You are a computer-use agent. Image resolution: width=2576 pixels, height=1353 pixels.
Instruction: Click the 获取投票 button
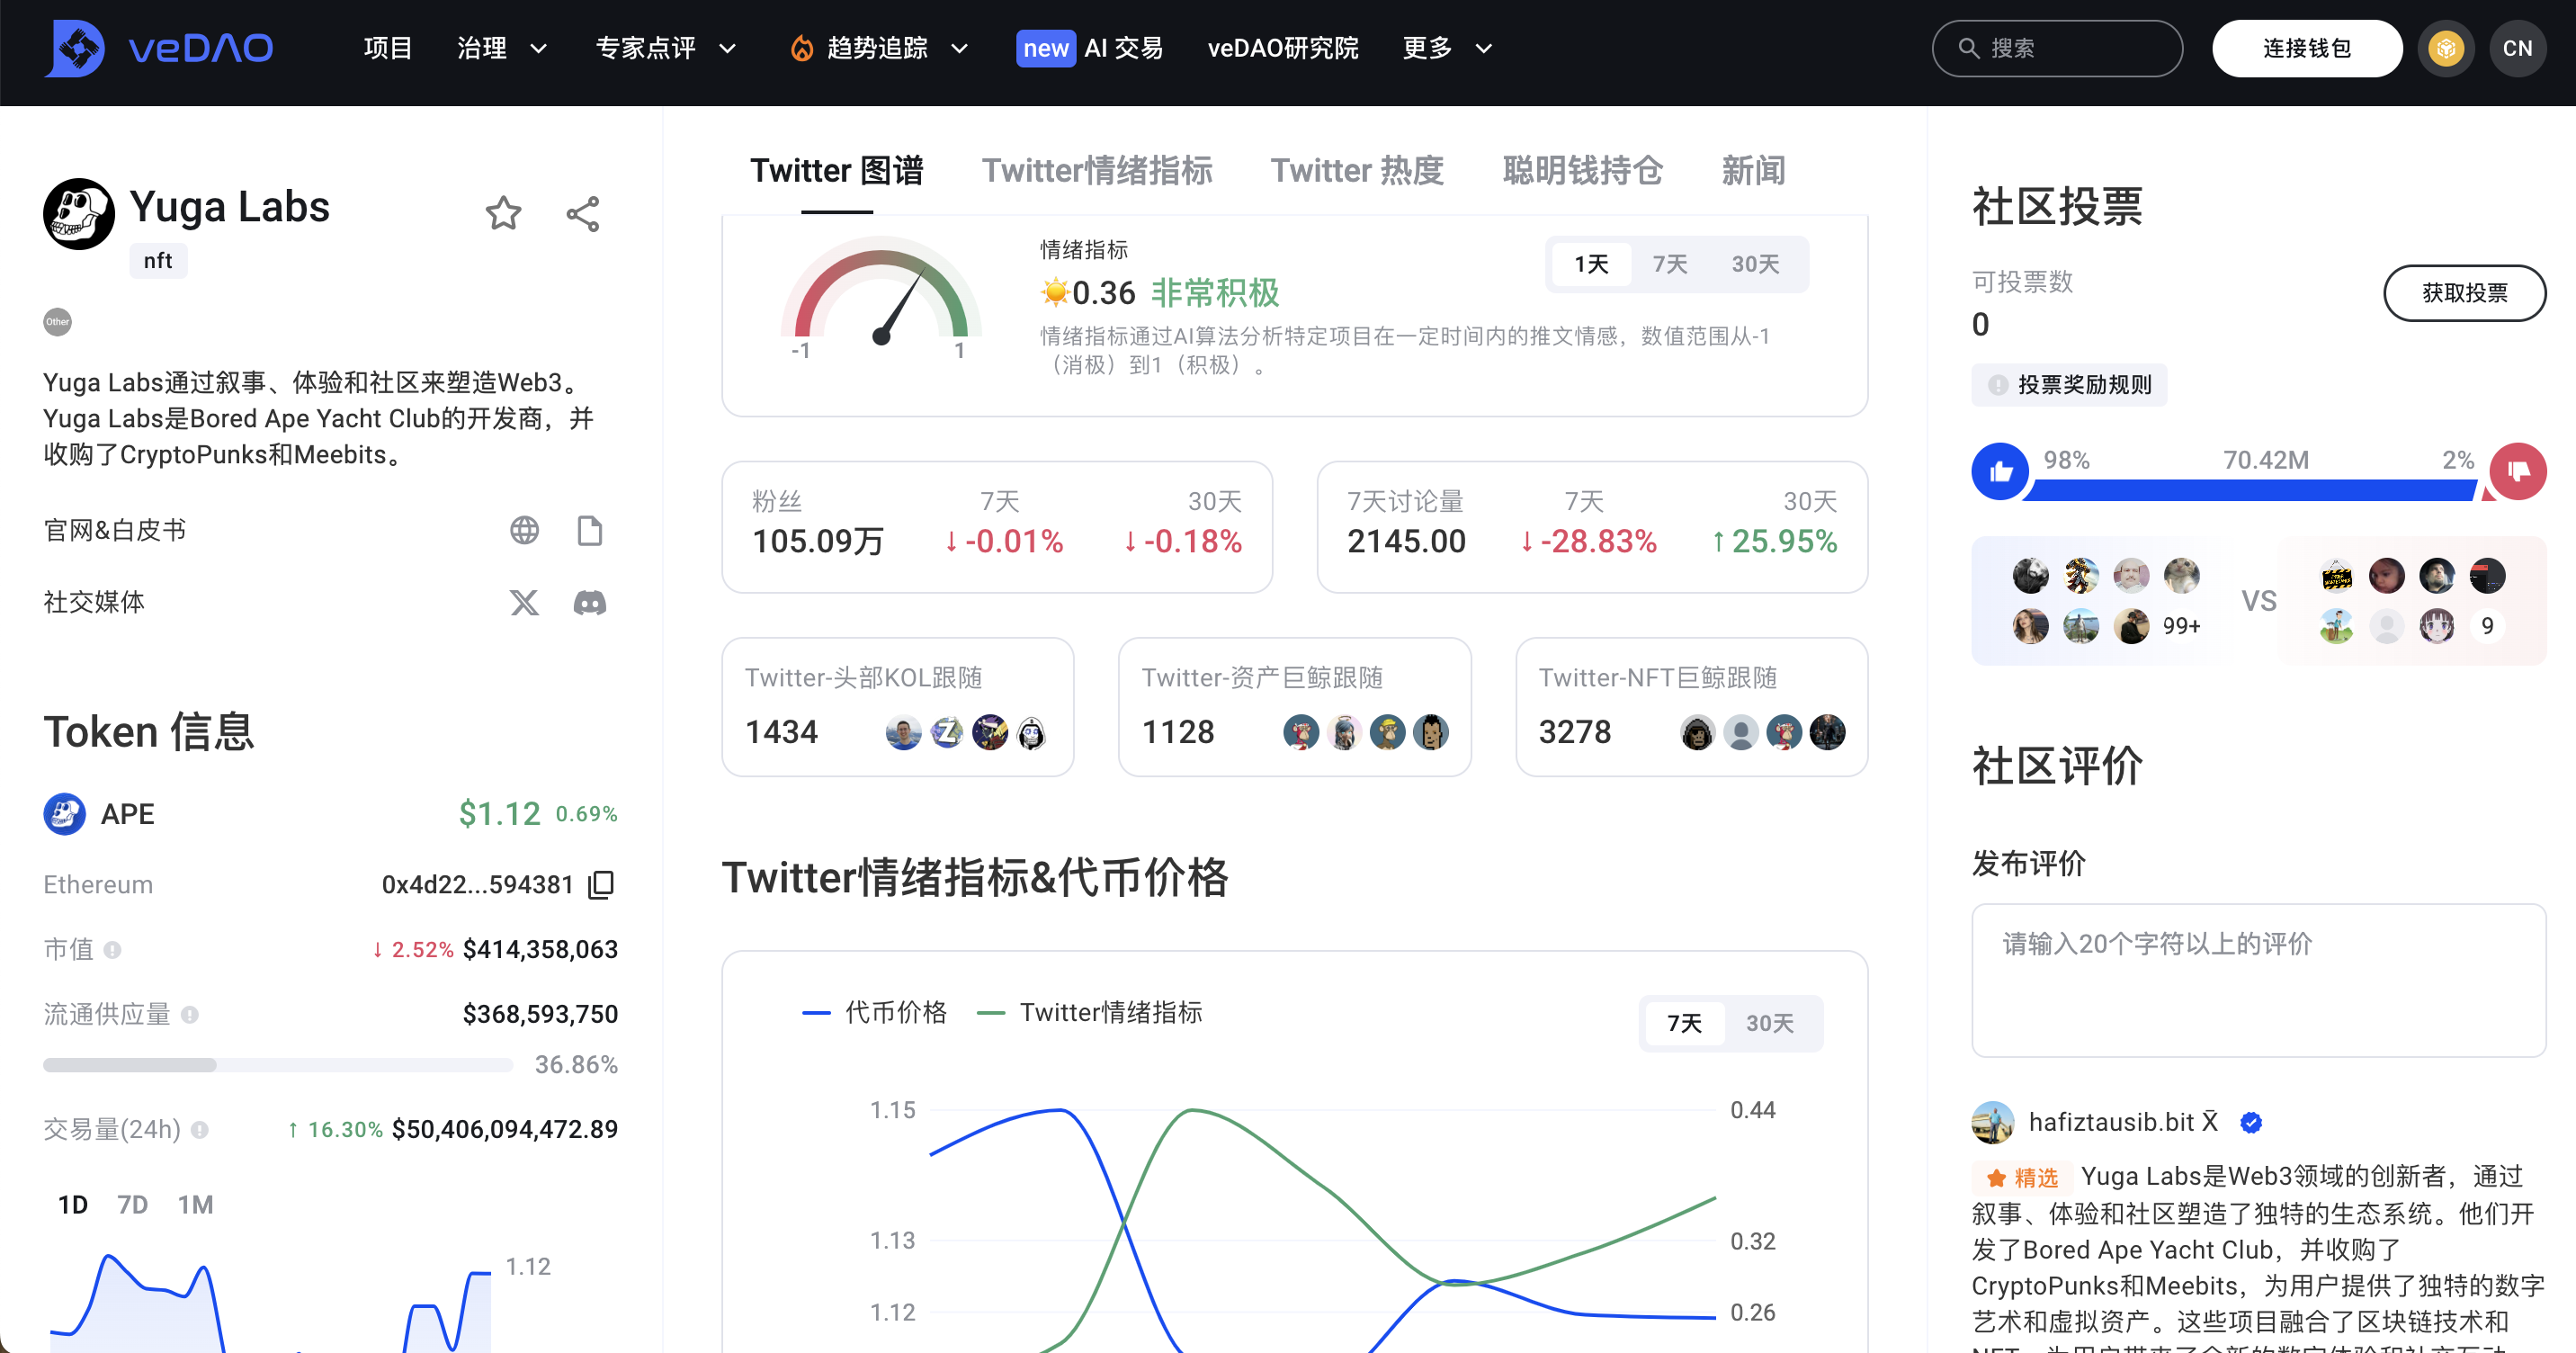[2464, 293]
